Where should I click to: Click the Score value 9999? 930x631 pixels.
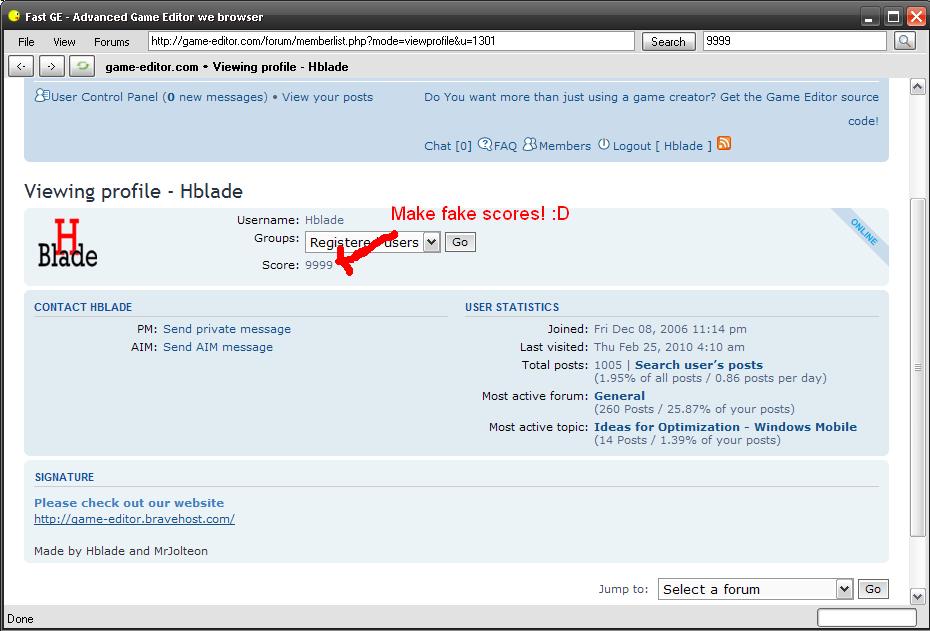point(319,265)
